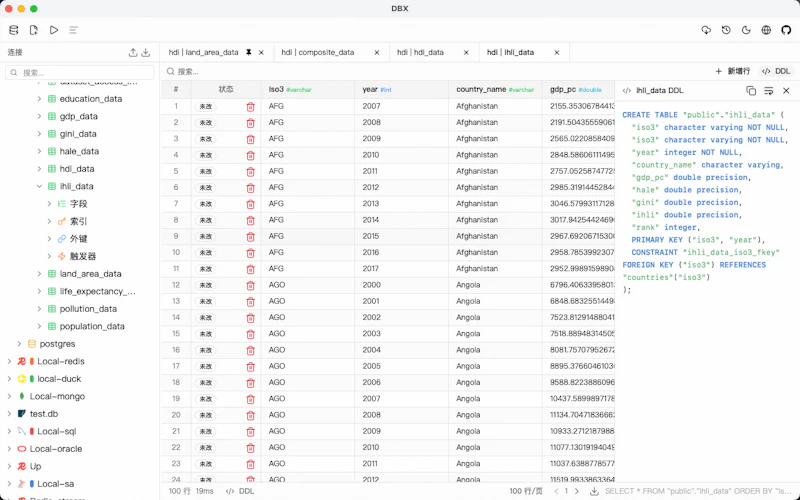This screenshot has height=500, width=800.
Task: Switch to hdi | composite_data tab
Action: tap(317, 52)
